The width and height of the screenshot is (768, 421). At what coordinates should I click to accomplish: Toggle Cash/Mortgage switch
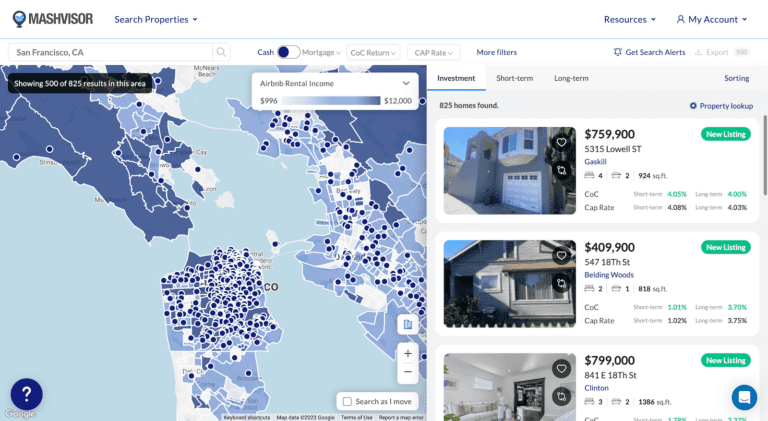[x=288, y=52]
